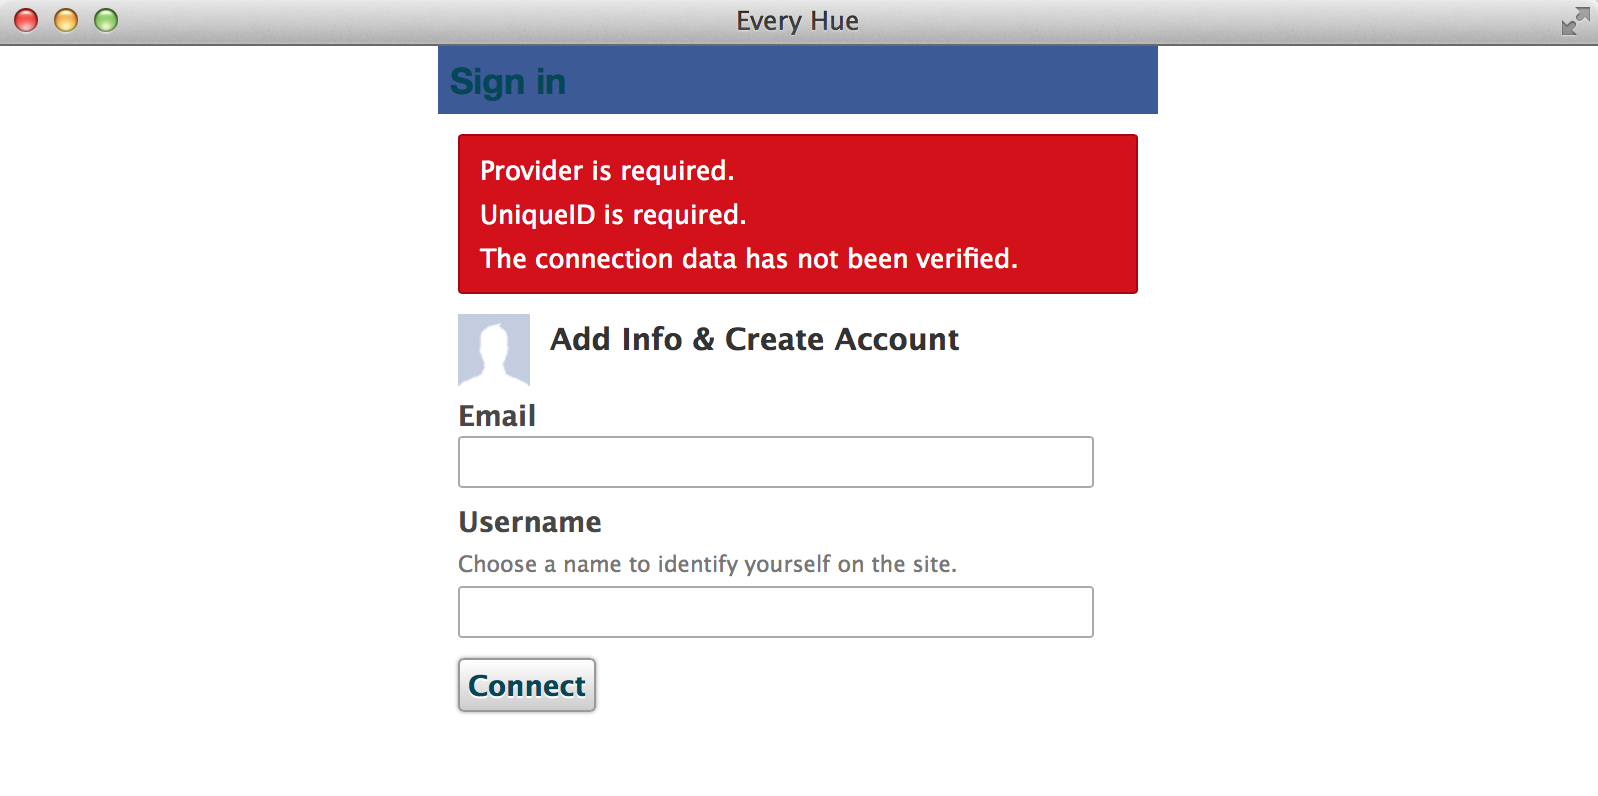
Task: Click the username hint text about identifying yourself
Action: click(707, 564)
